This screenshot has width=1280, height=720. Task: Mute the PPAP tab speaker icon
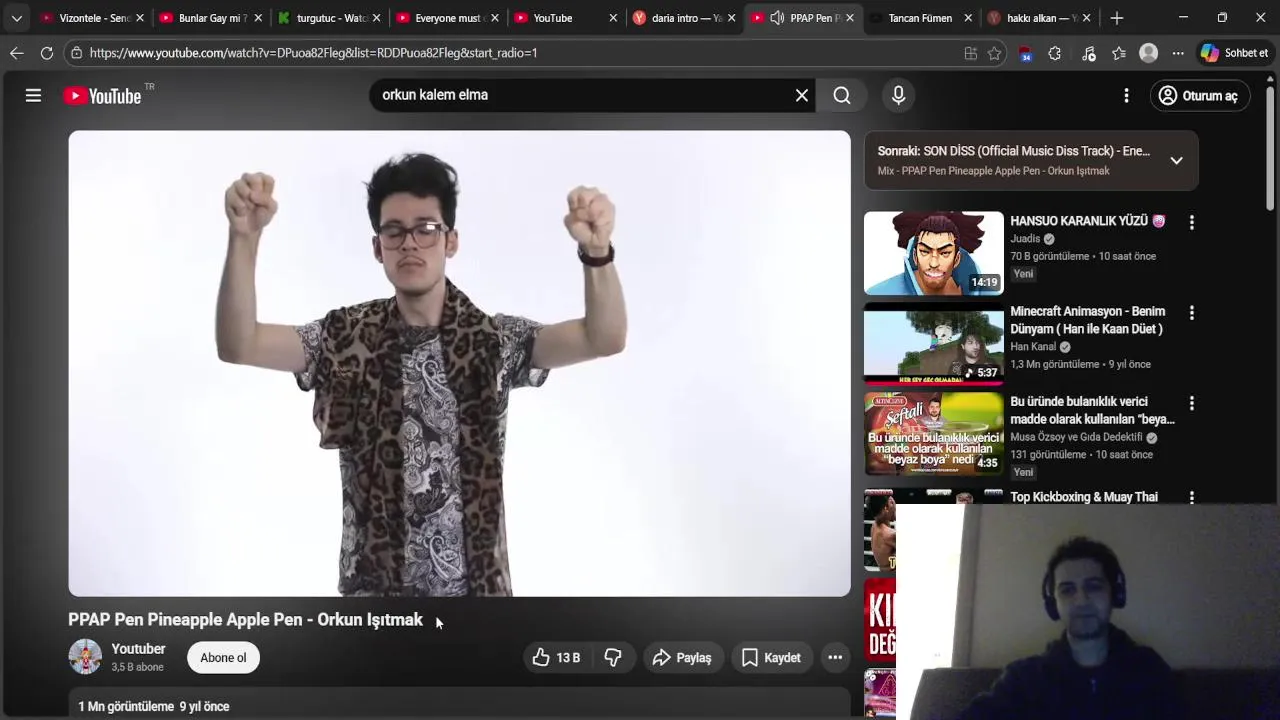(777, 18)
